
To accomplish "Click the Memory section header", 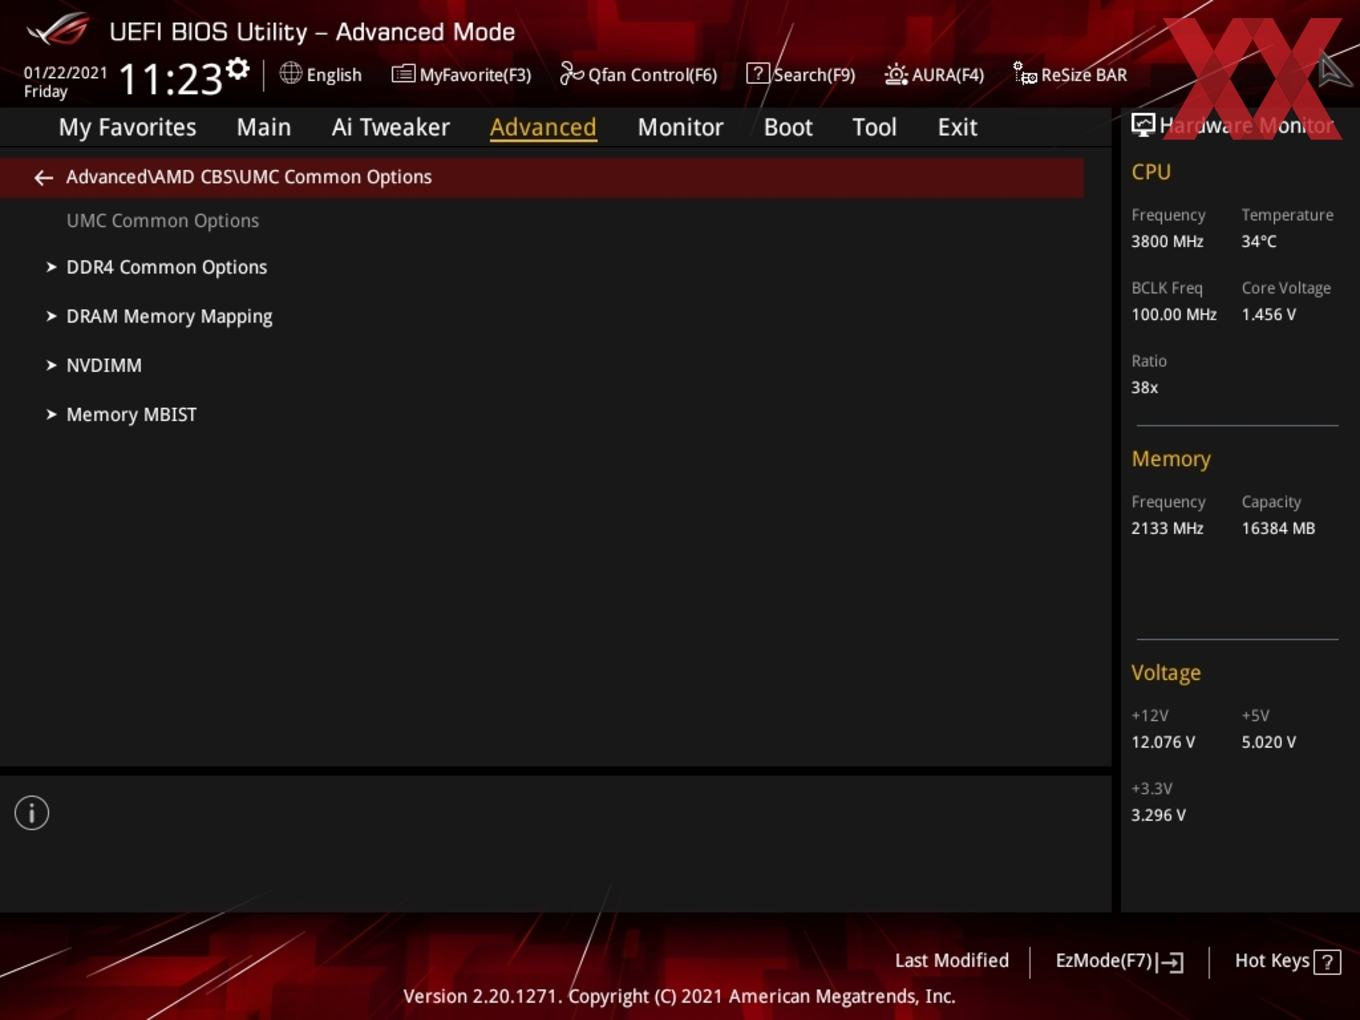I will pos(1171,459).
